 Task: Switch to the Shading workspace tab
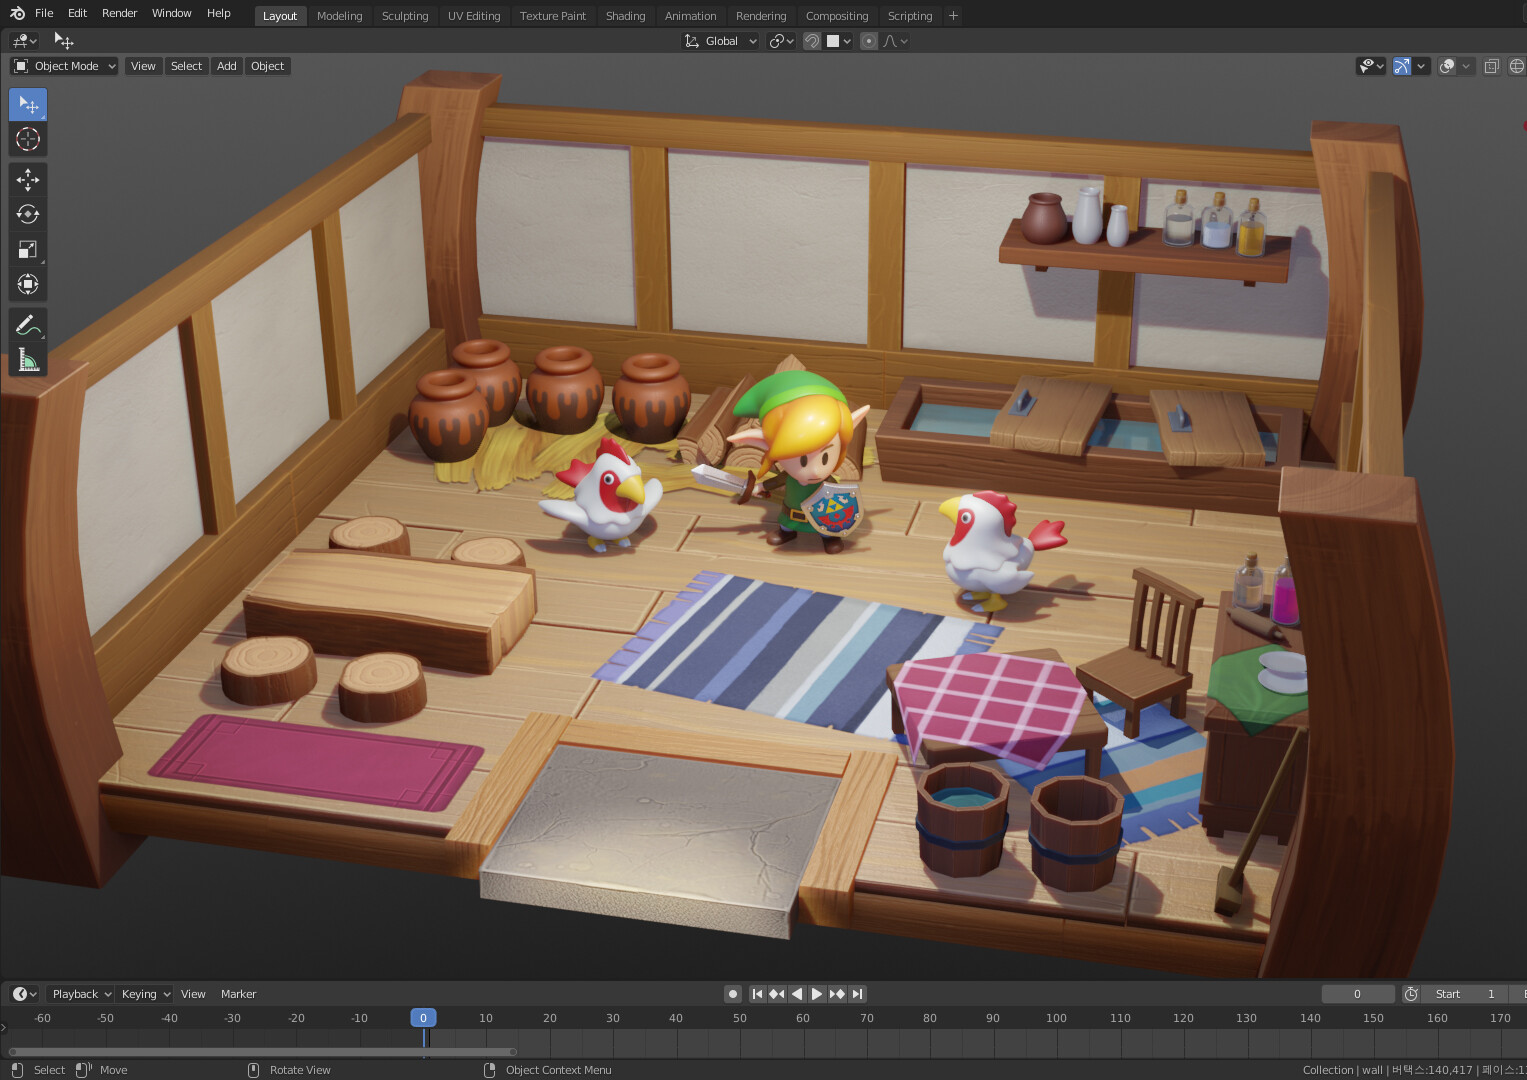(x=626, y=16)
